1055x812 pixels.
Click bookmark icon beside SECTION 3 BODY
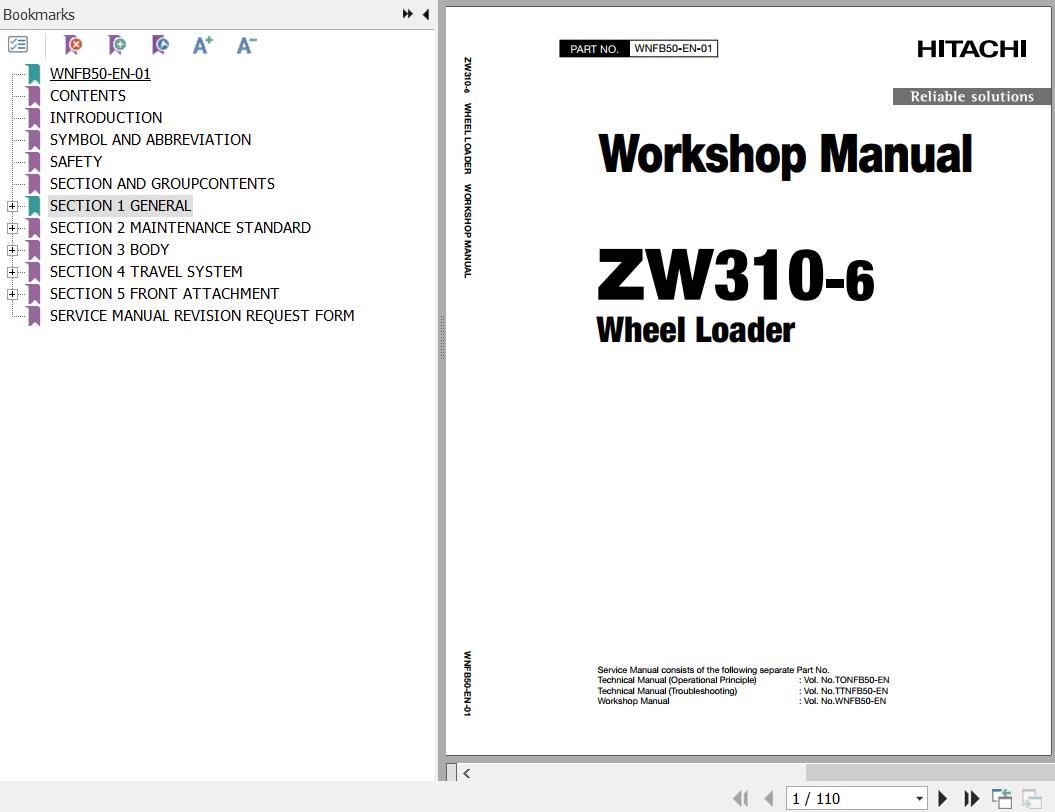[x=34, y=250]
